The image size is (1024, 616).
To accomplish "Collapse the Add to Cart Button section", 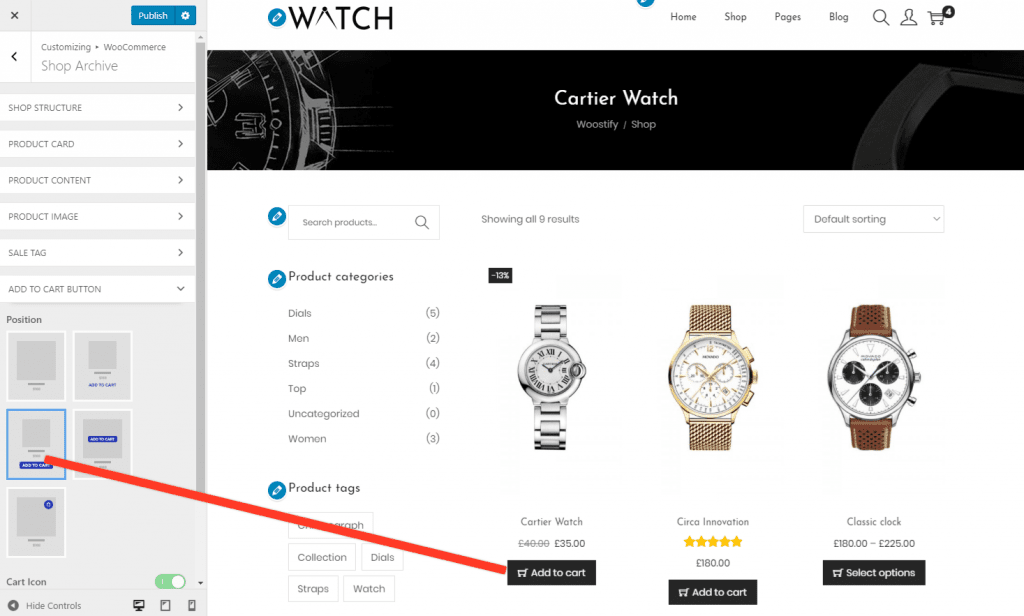I will click(x=97, y=289).
